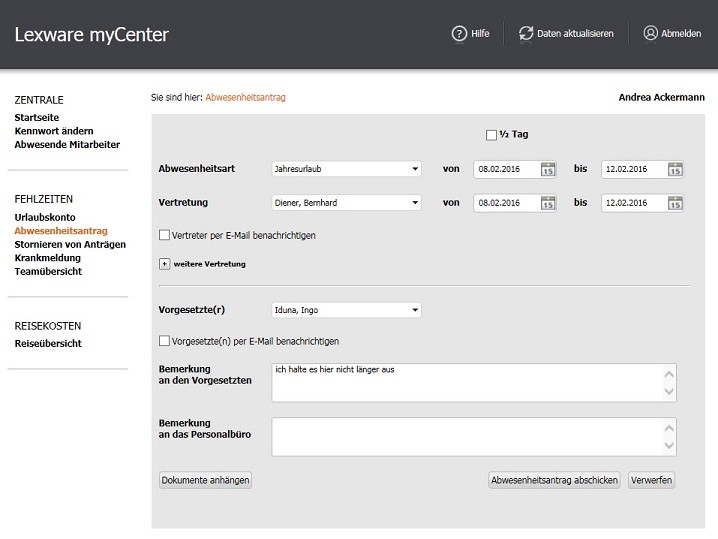The image size is (718, 539).
Task: Click the Abmelden user icon
Action: click(650, 33)
